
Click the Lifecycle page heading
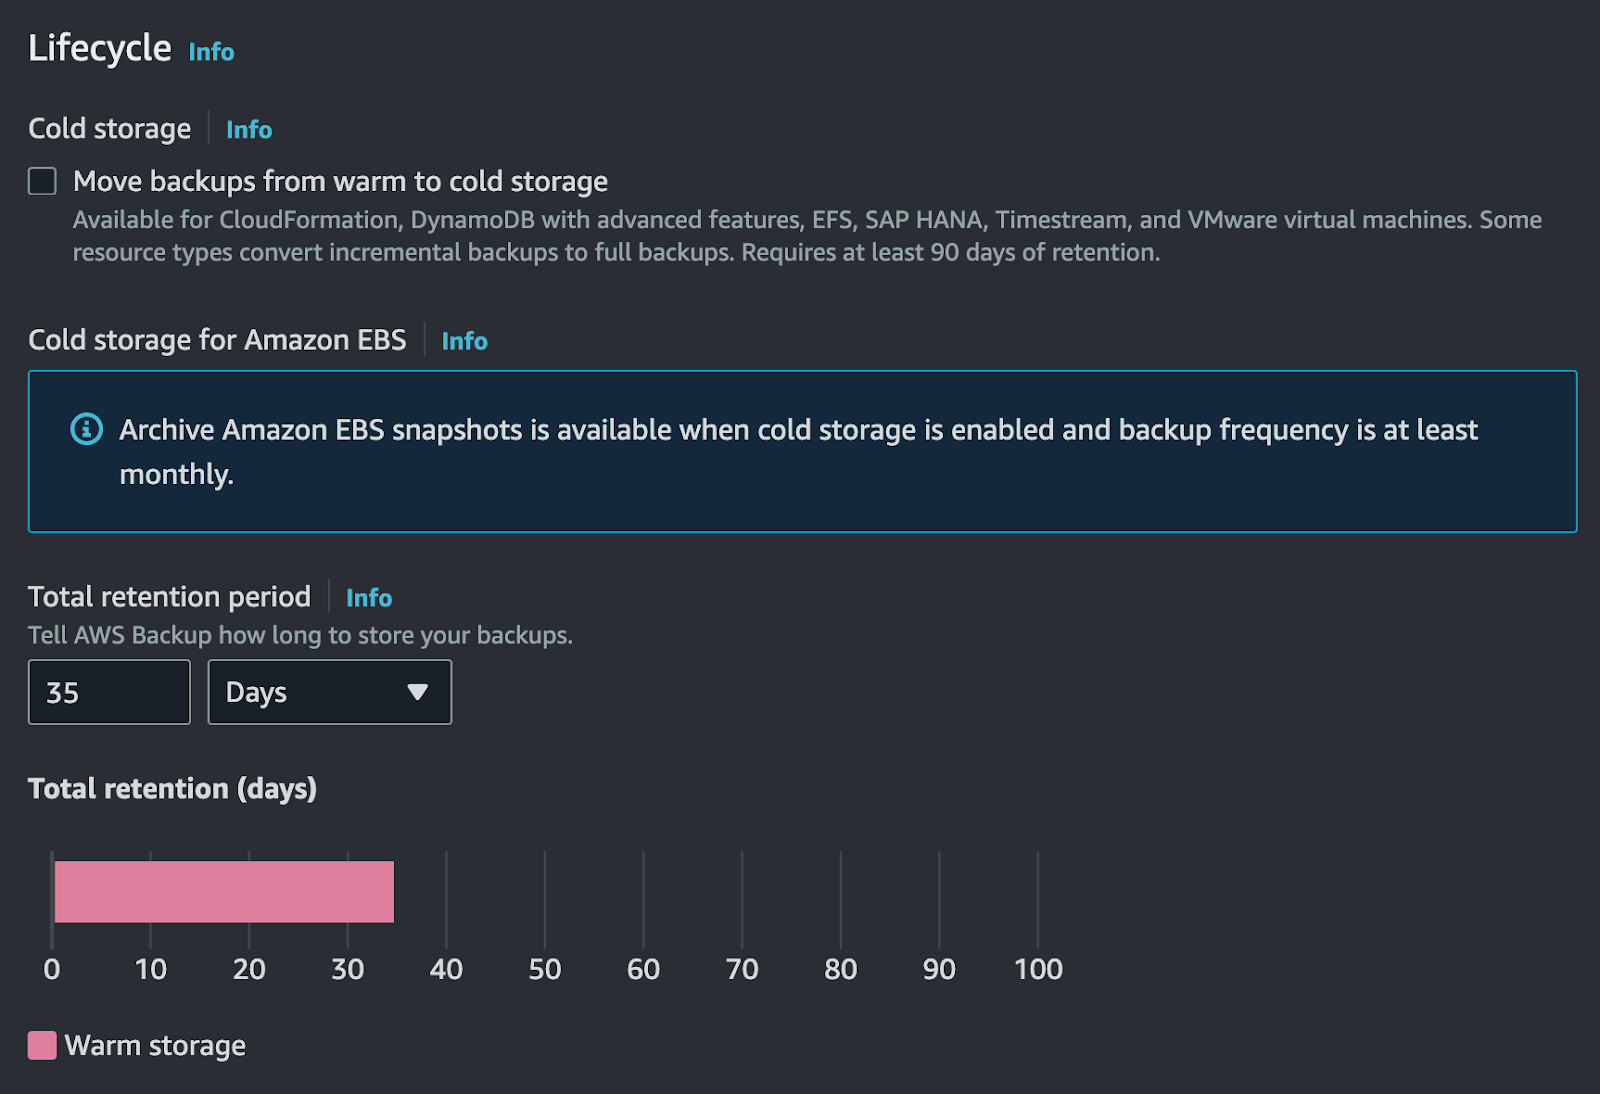point(98,47)
